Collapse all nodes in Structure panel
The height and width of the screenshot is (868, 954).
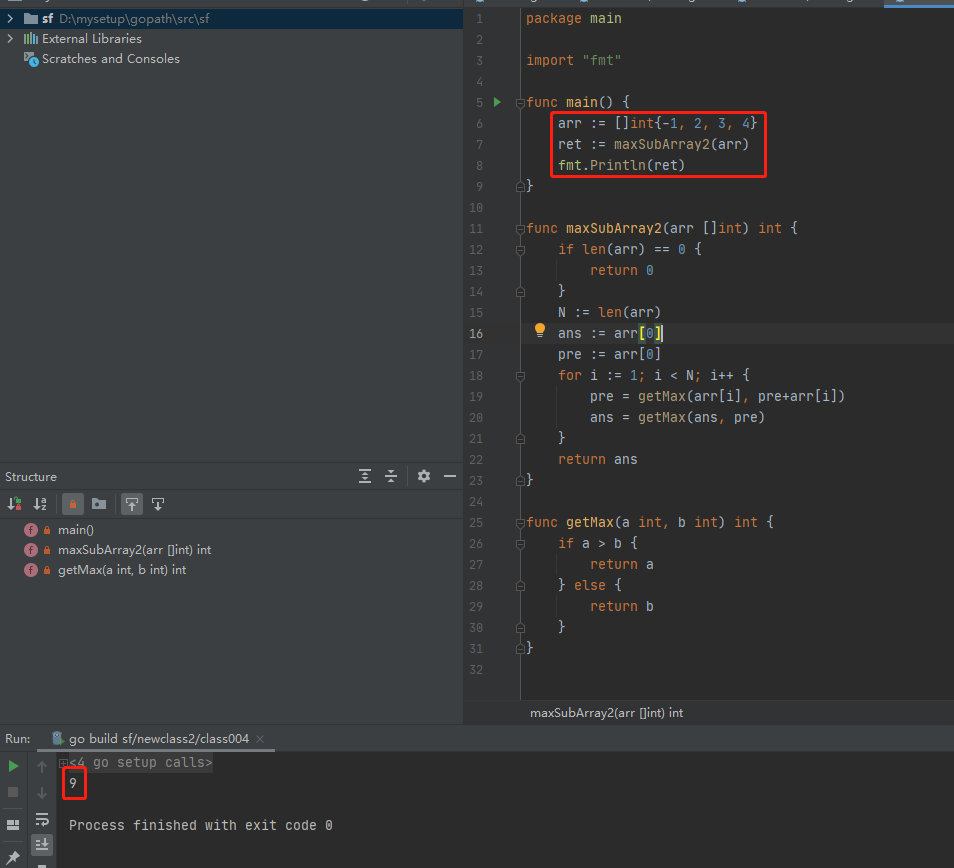391,476
